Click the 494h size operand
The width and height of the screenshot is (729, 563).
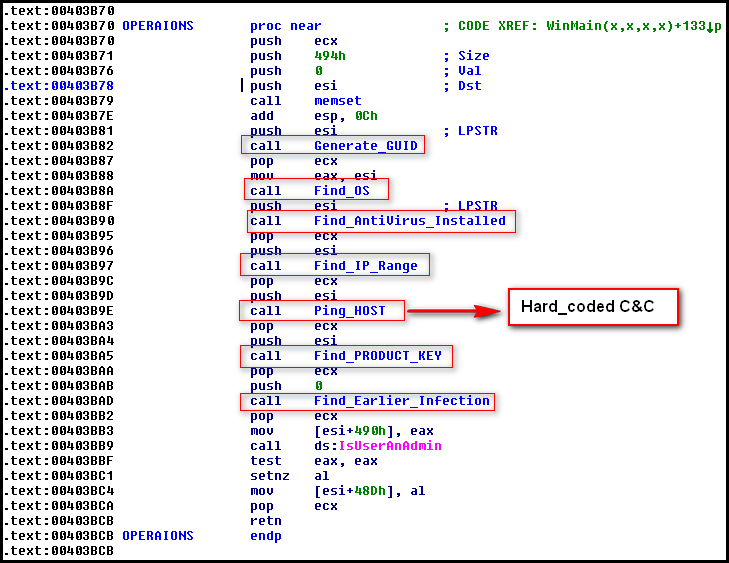coord(329,56)
